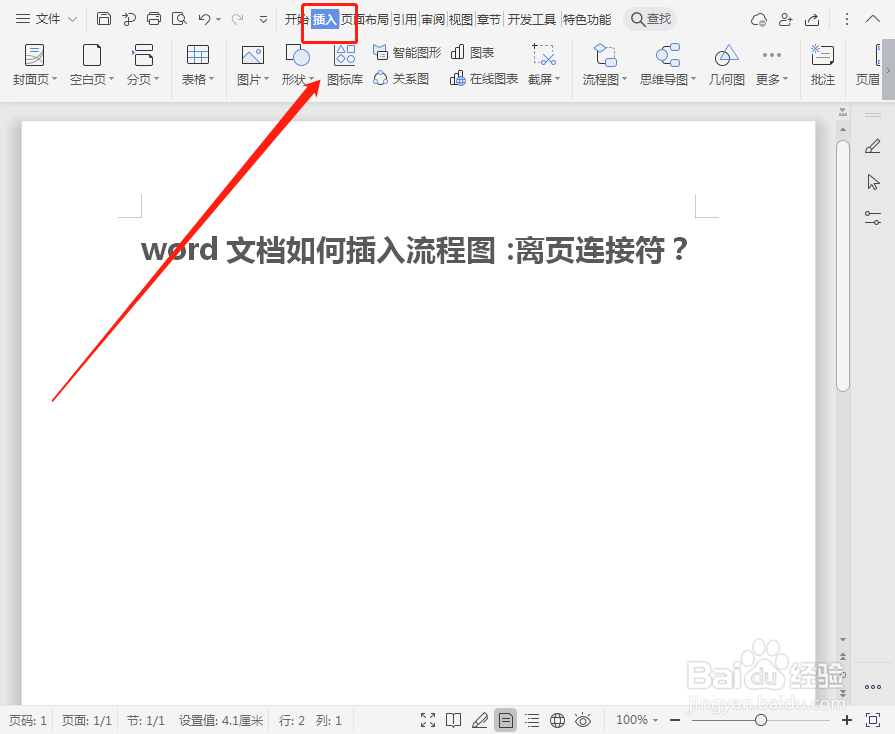
Task: Open the collaboration add-user icon
Action: coord(785,19)
